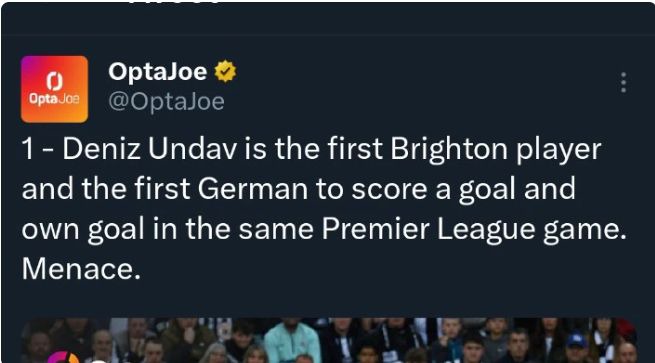Open the @OptaJoe handle link
This screenshot has height=363, width=655.
pyautogui.click(x=166, y=102)
